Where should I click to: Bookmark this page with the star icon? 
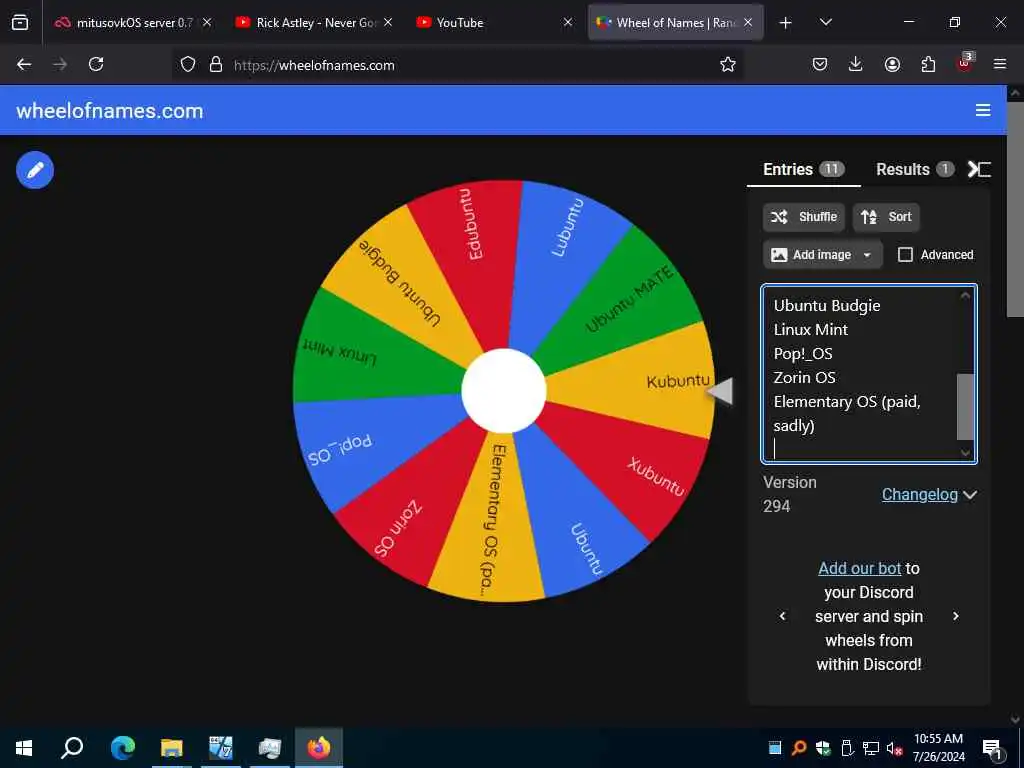click(728, 64)
